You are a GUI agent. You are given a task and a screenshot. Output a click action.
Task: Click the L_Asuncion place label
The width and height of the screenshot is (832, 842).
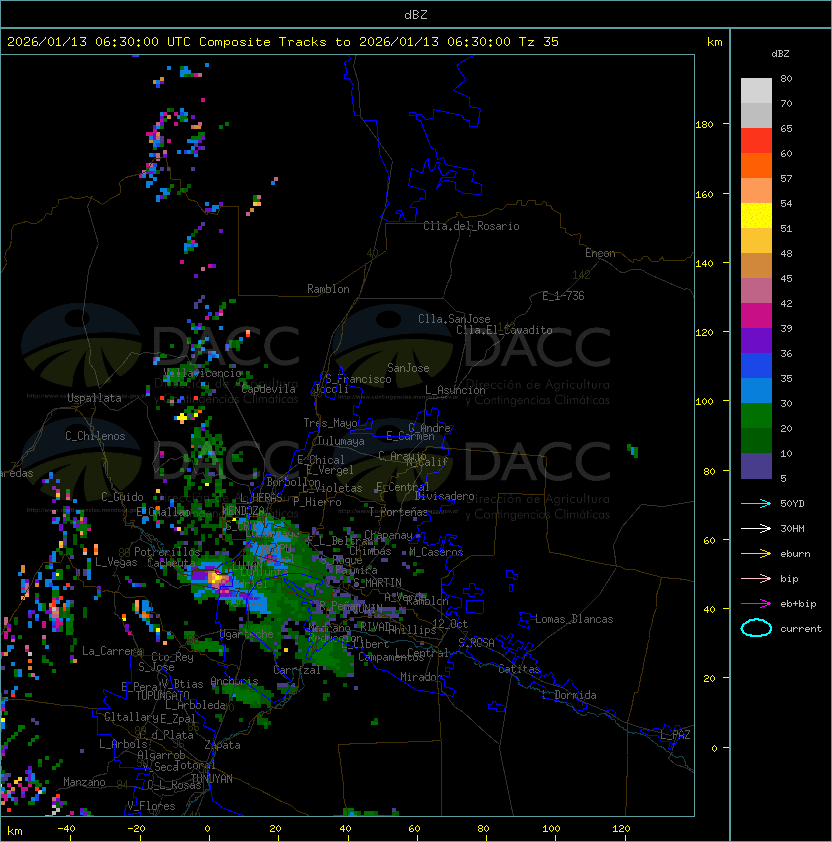coord(455,390)
